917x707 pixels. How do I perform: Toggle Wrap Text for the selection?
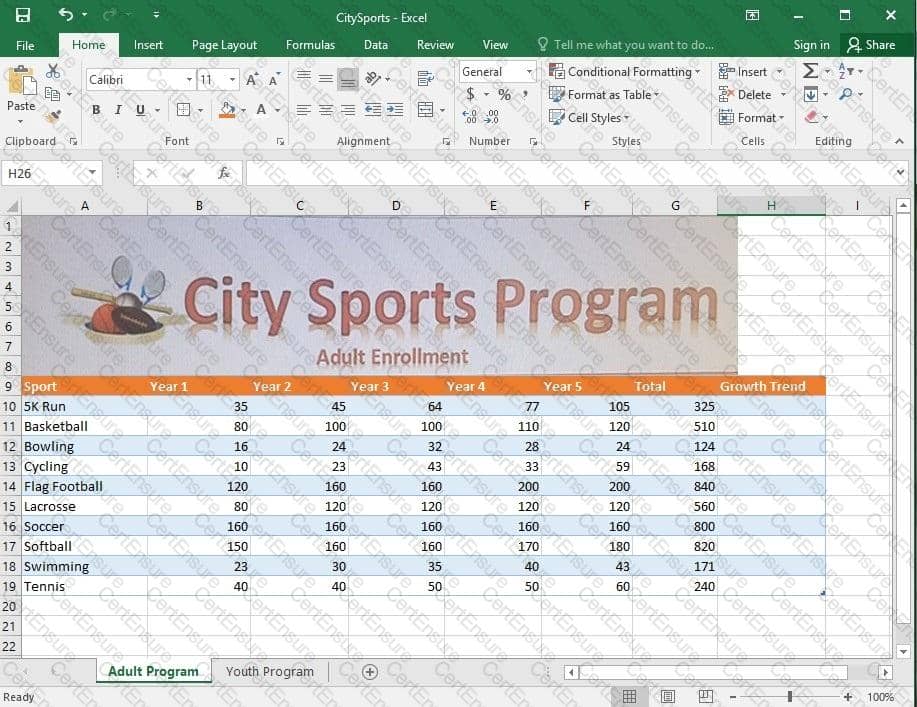[x=425, y=78]
